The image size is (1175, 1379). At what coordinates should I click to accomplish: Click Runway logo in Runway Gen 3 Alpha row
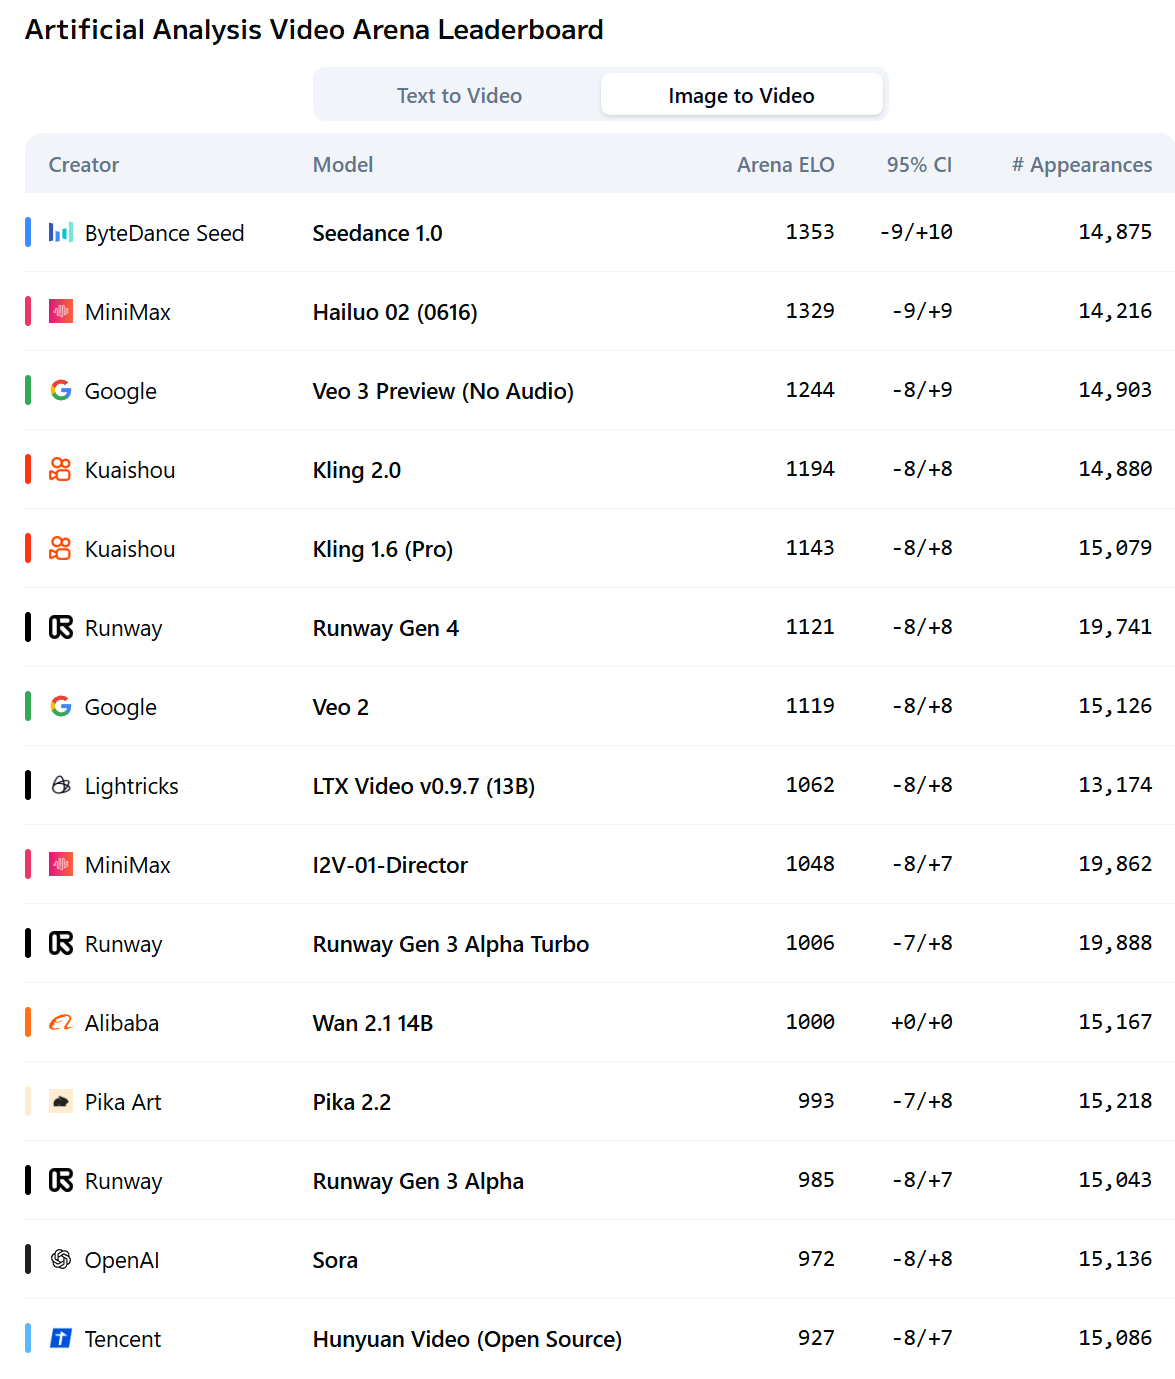[x=61, y=1181]
